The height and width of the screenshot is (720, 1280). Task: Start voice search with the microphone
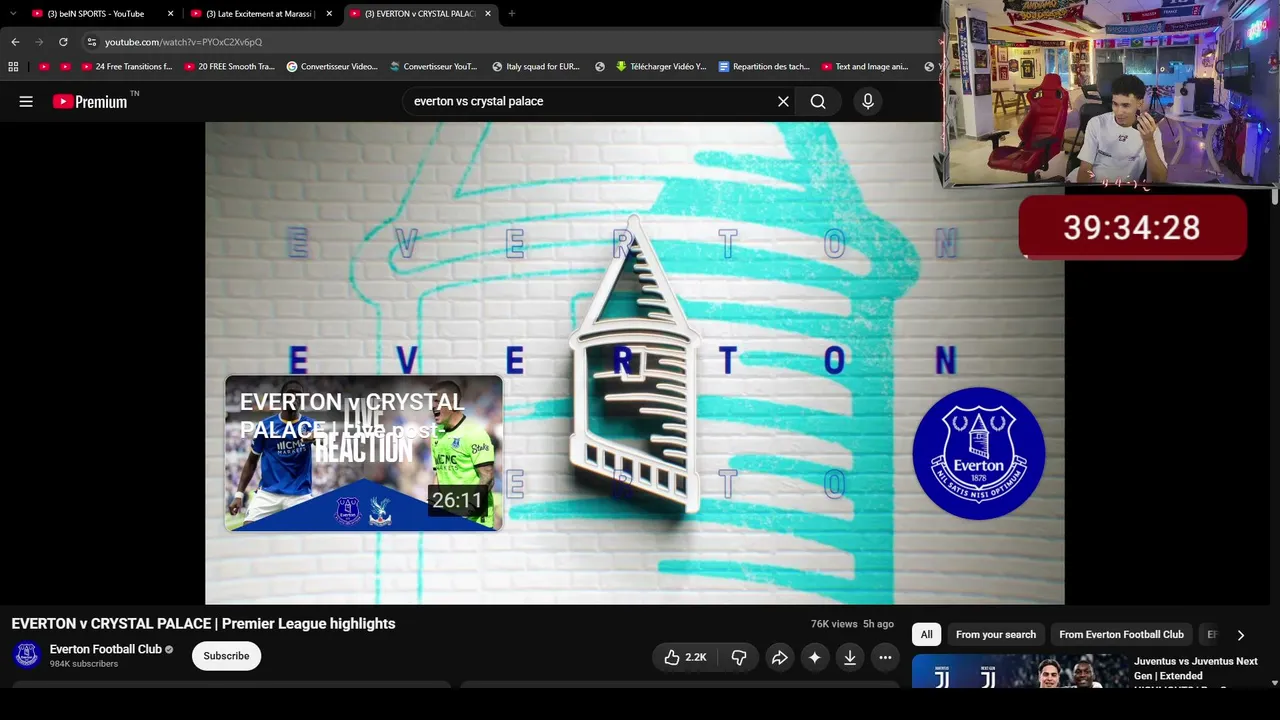pos(868,101)
